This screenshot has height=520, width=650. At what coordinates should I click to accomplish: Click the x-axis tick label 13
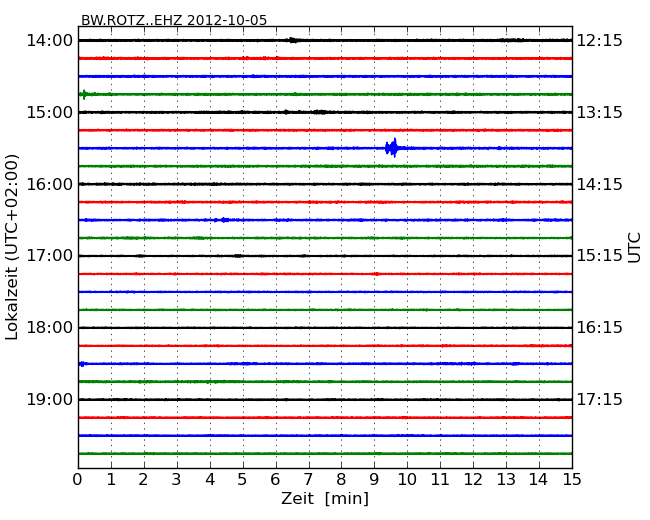(x=506, y=480)
